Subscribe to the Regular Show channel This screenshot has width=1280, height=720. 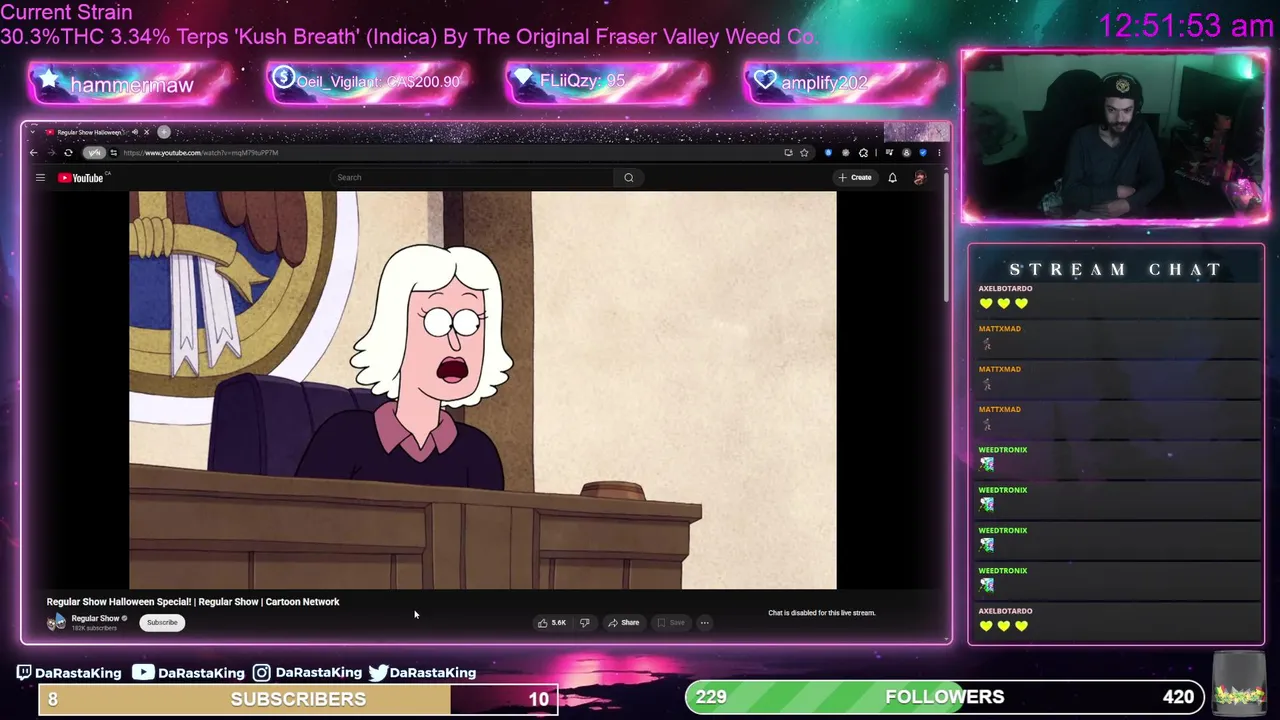click(162, 623)
